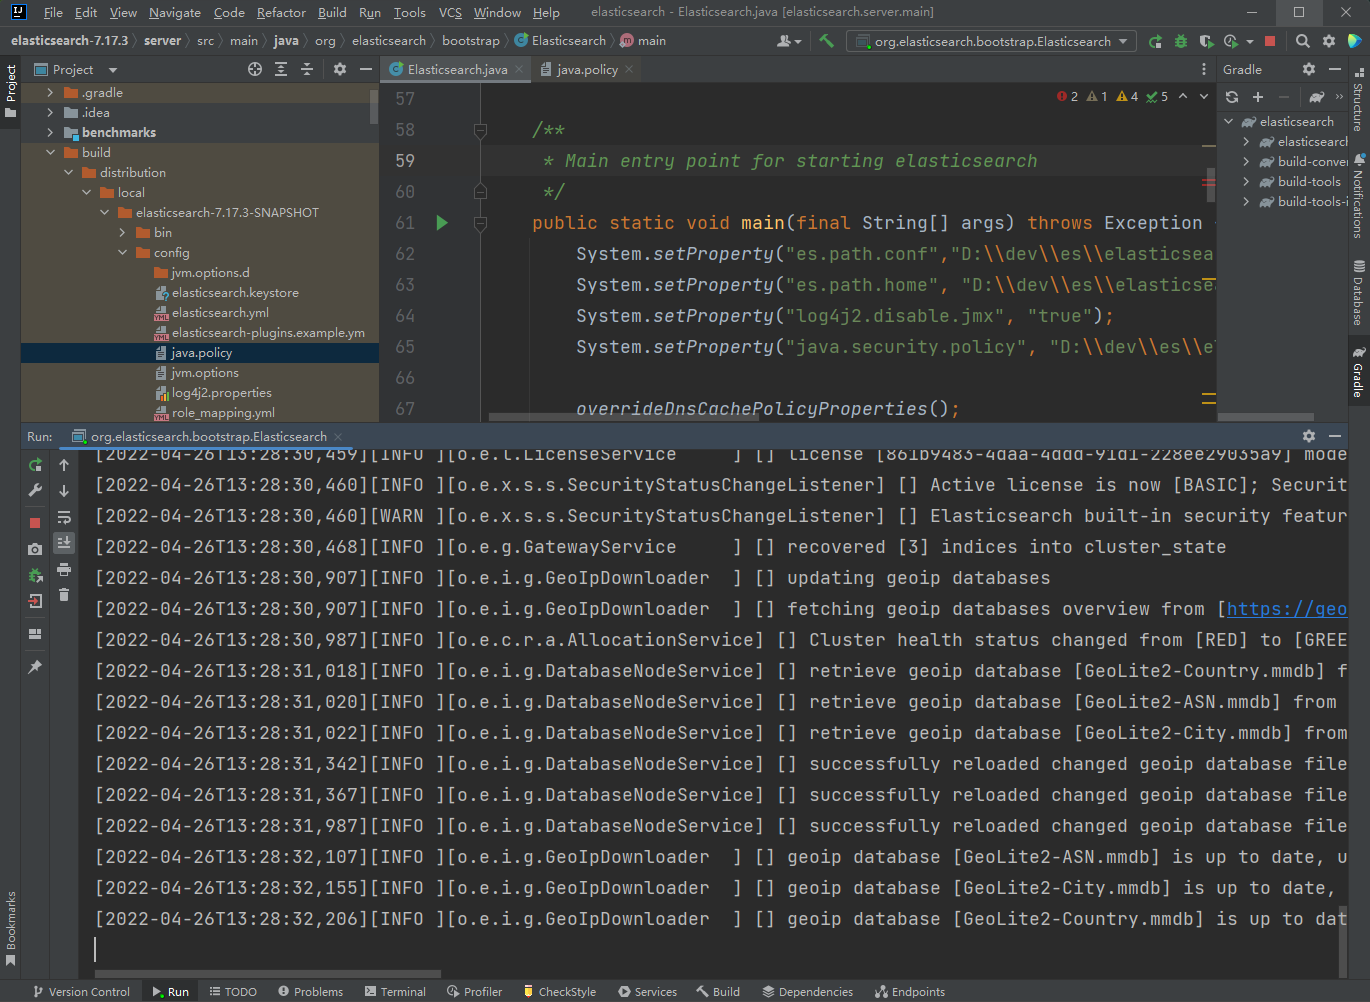Click the green Run icon in toolbar

(x=1155, y=41)
